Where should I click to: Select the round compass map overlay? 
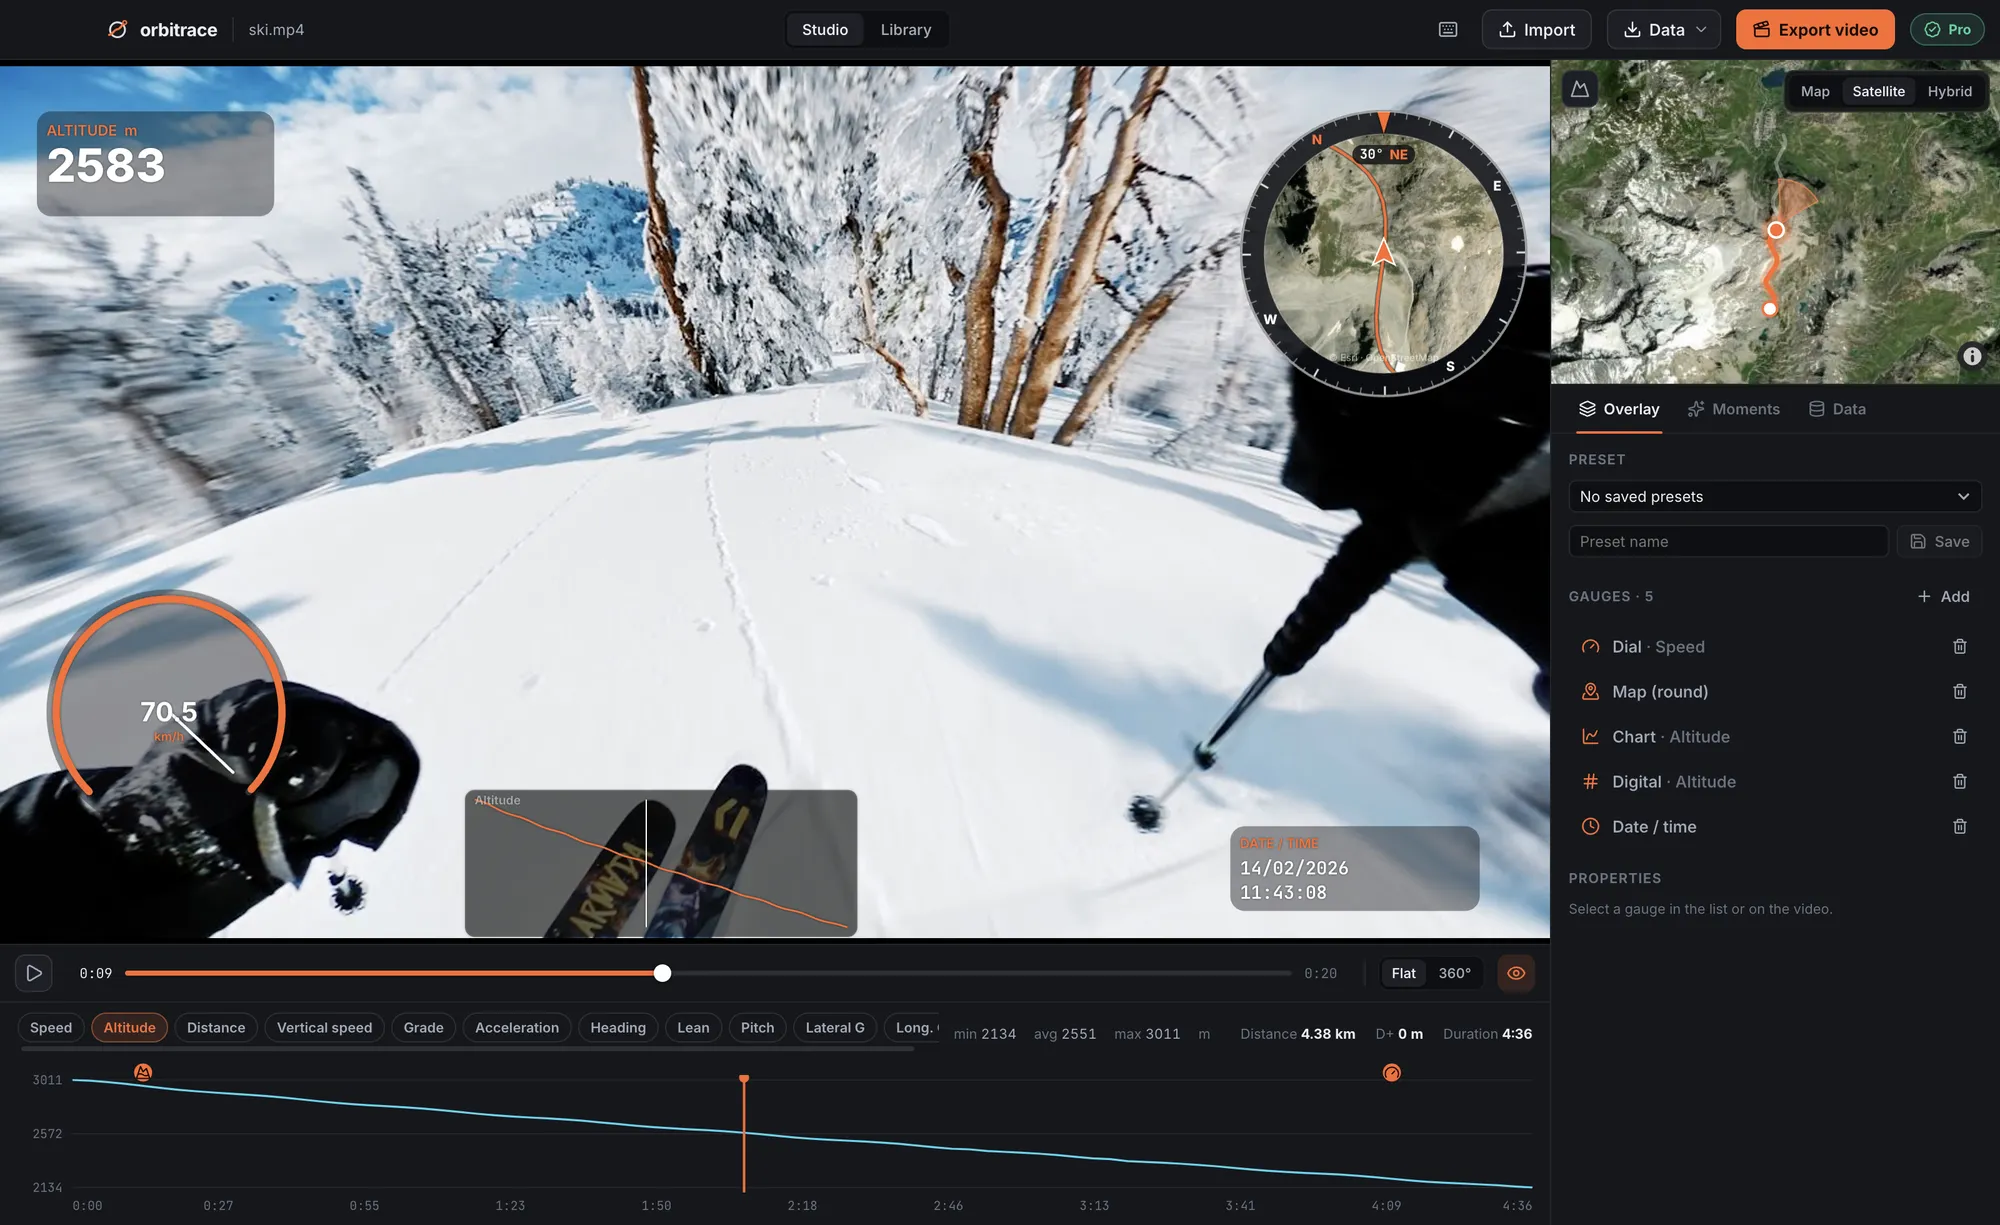tap(1384, 253)
